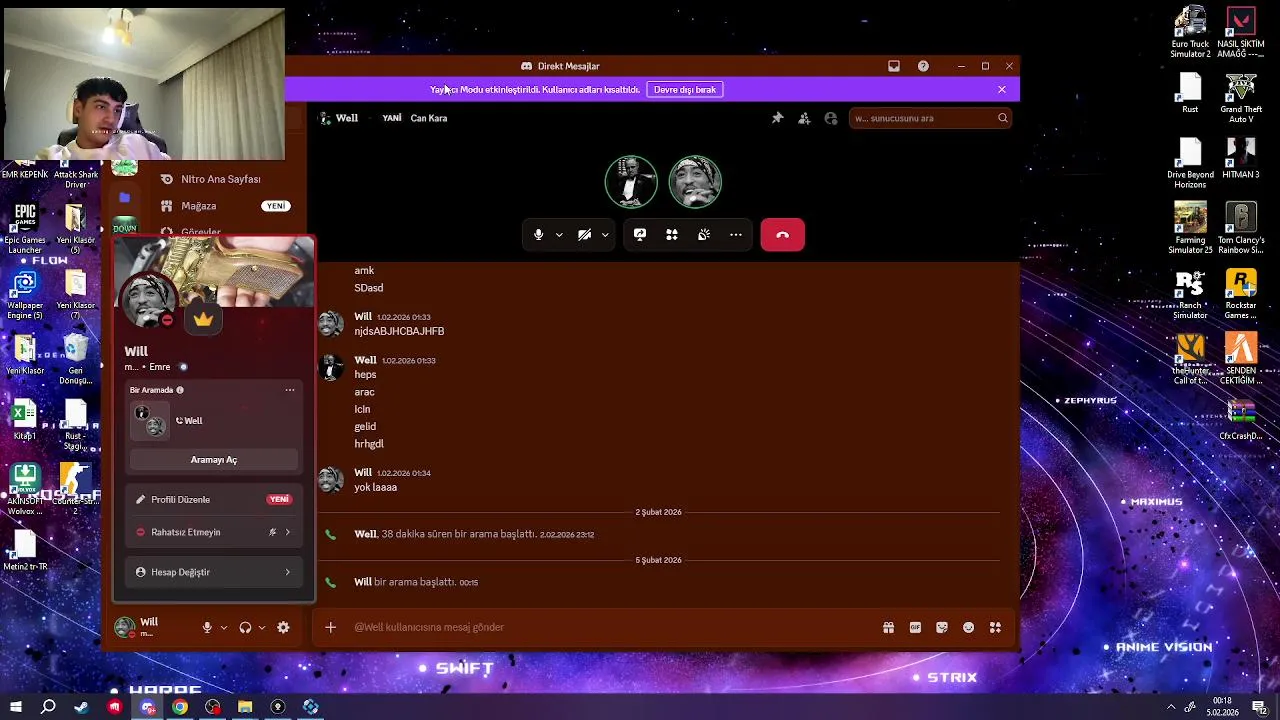Image resolution: width=1280 pixels, height=720 pixels.
Task: Open soundboard in call controls
Action: (x=704, y=235)
